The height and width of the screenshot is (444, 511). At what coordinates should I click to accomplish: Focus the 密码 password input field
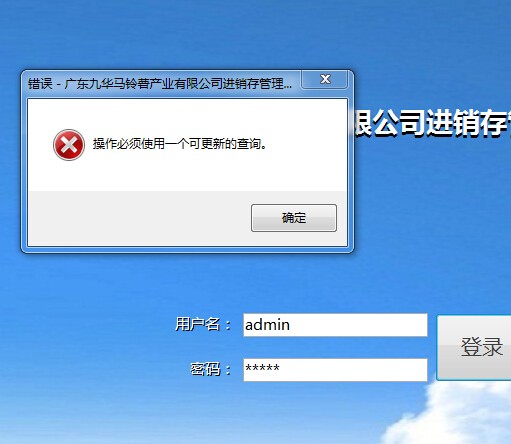click(335, 370)
